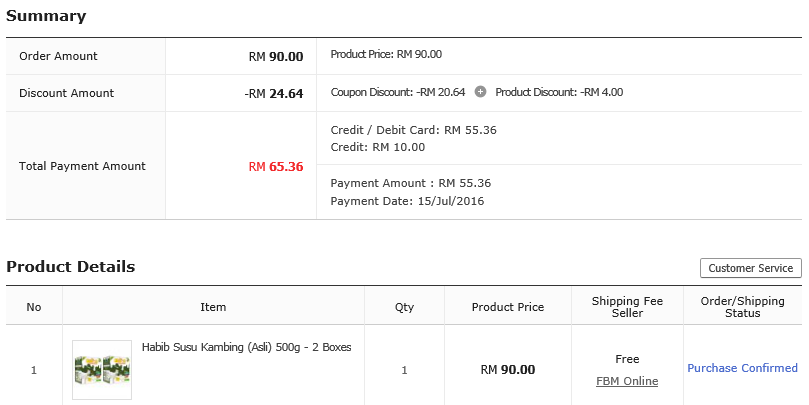Click the Summary heading
This screenshot has height=405, width=809.
(46, 16)
